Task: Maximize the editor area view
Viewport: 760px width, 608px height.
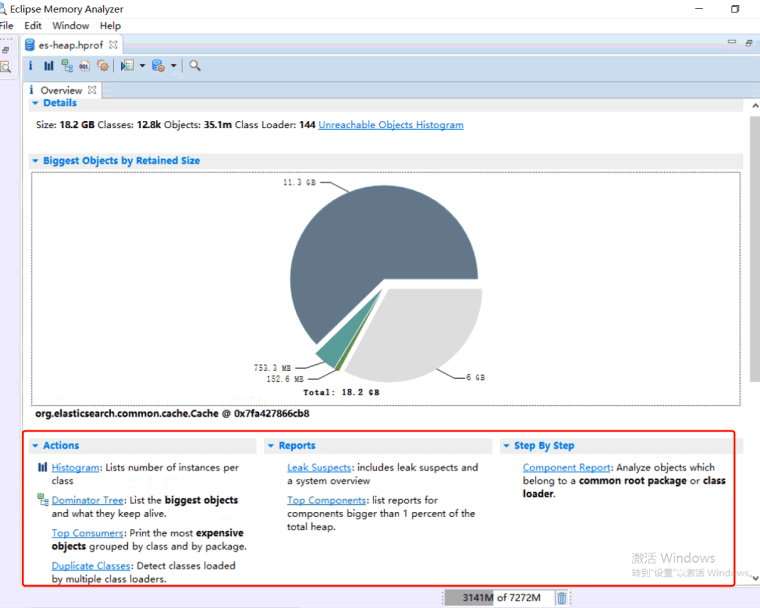Action: click(x=749, y=43)
